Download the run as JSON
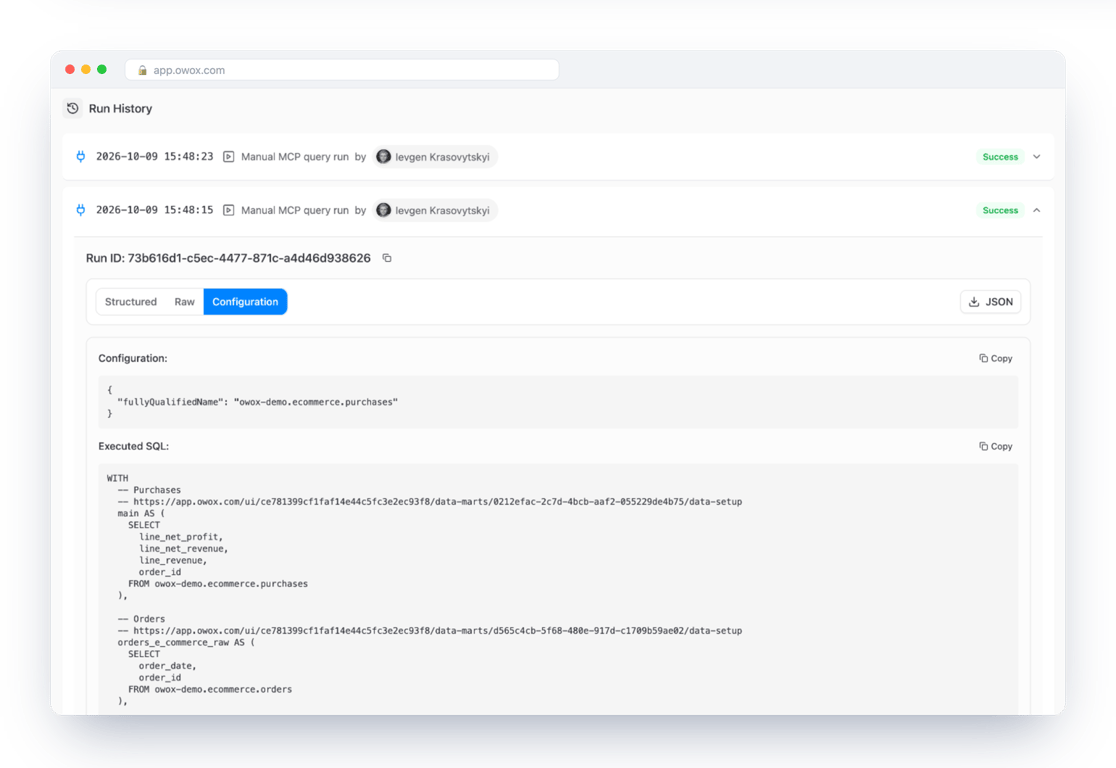The image size is (1116, 768). (x=991, y=302)
